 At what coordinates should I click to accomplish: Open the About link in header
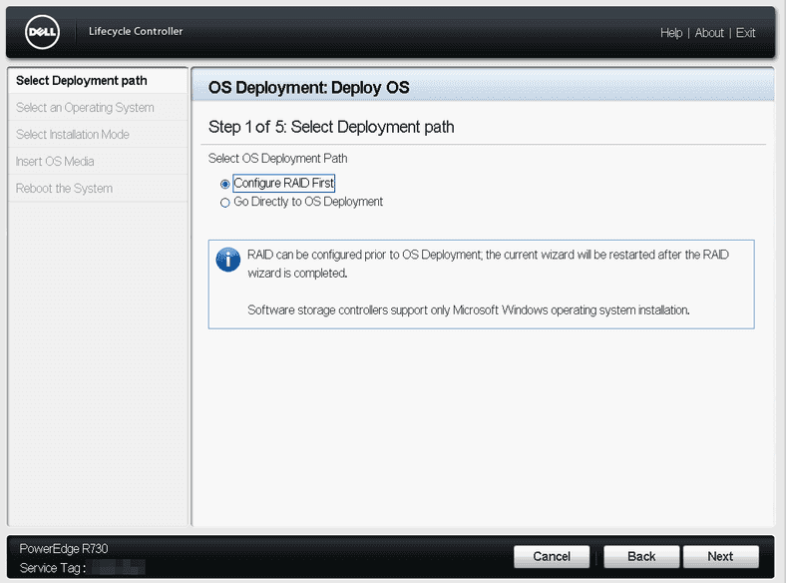pyautogui.click(x=709, y=33)
